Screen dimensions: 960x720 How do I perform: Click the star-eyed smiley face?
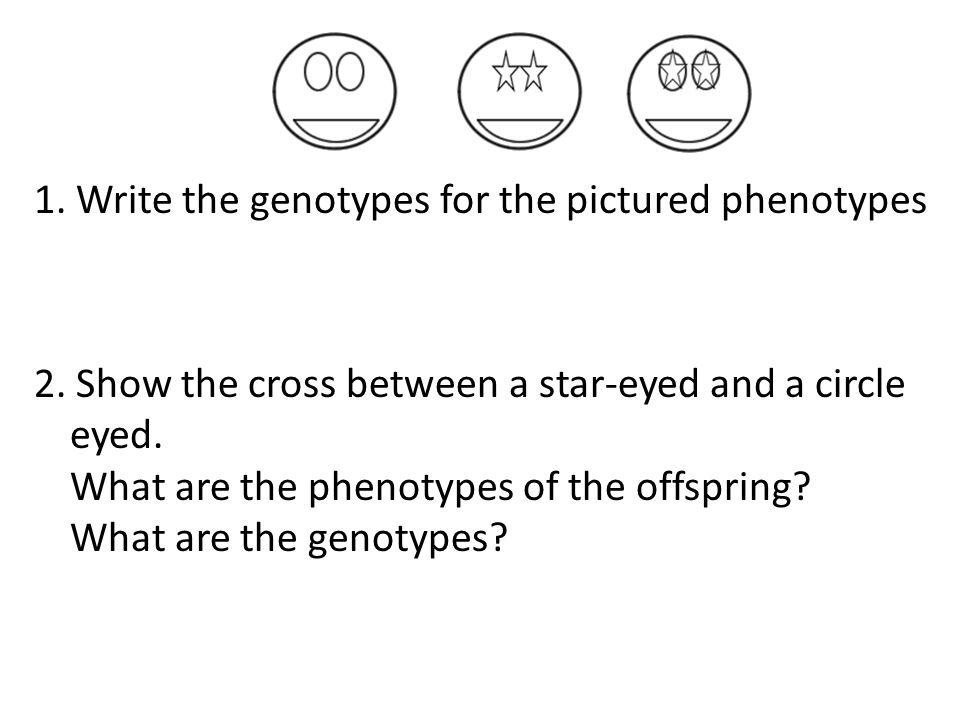(x=519, y=91)
